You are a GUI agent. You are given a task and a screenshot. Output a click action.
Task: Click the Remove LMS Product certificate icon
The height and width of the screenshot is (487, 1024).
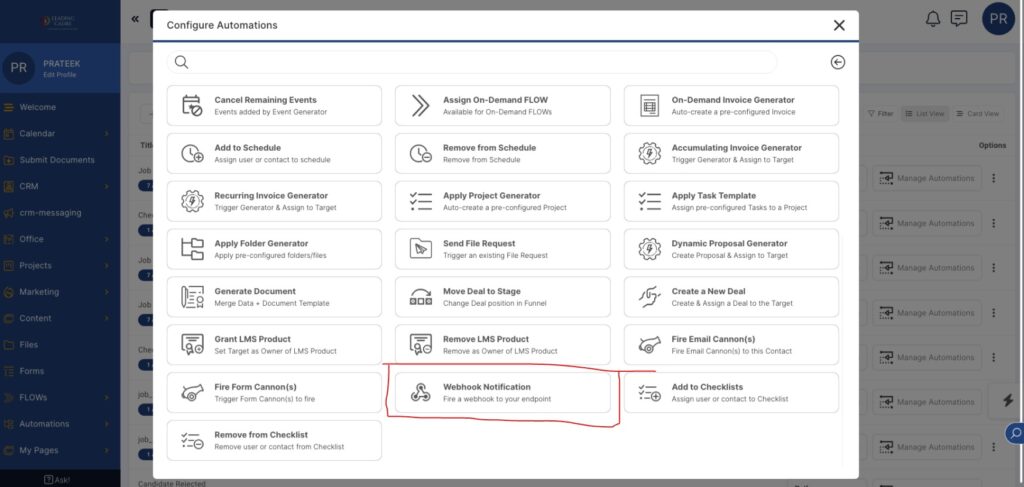coord(421,345)
